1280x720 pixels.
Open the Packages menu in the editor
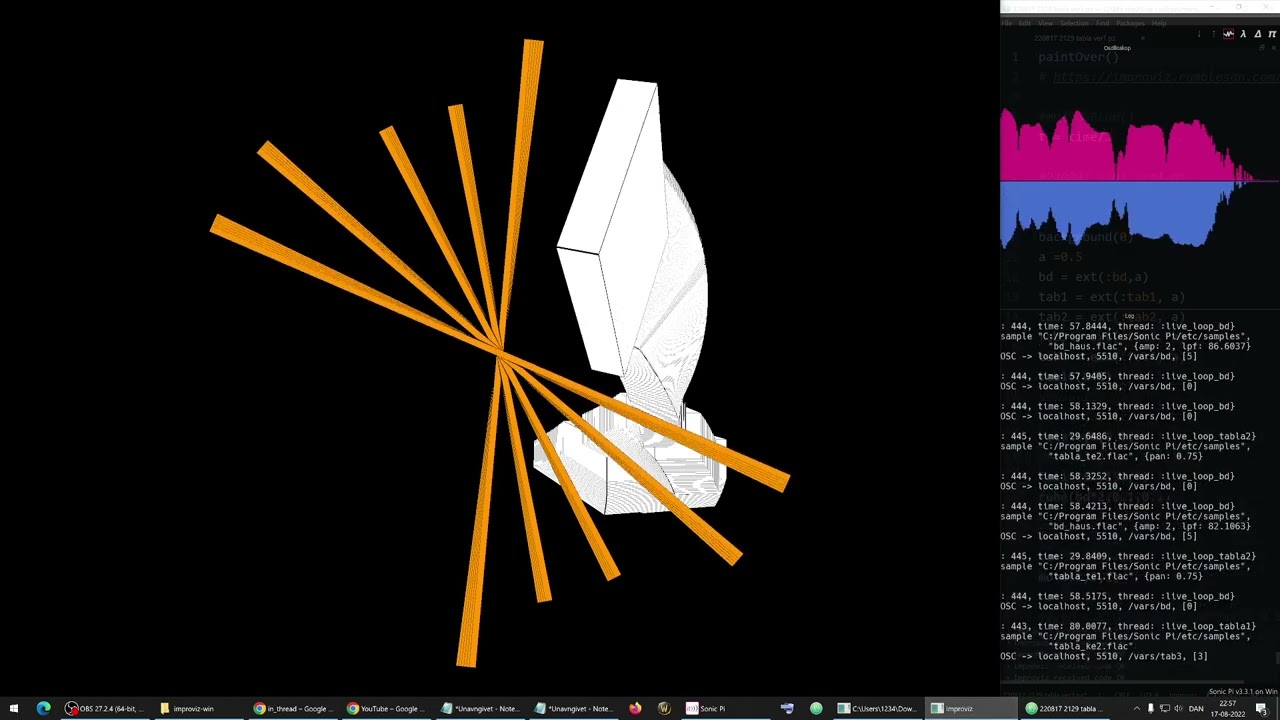[1131, 23]
